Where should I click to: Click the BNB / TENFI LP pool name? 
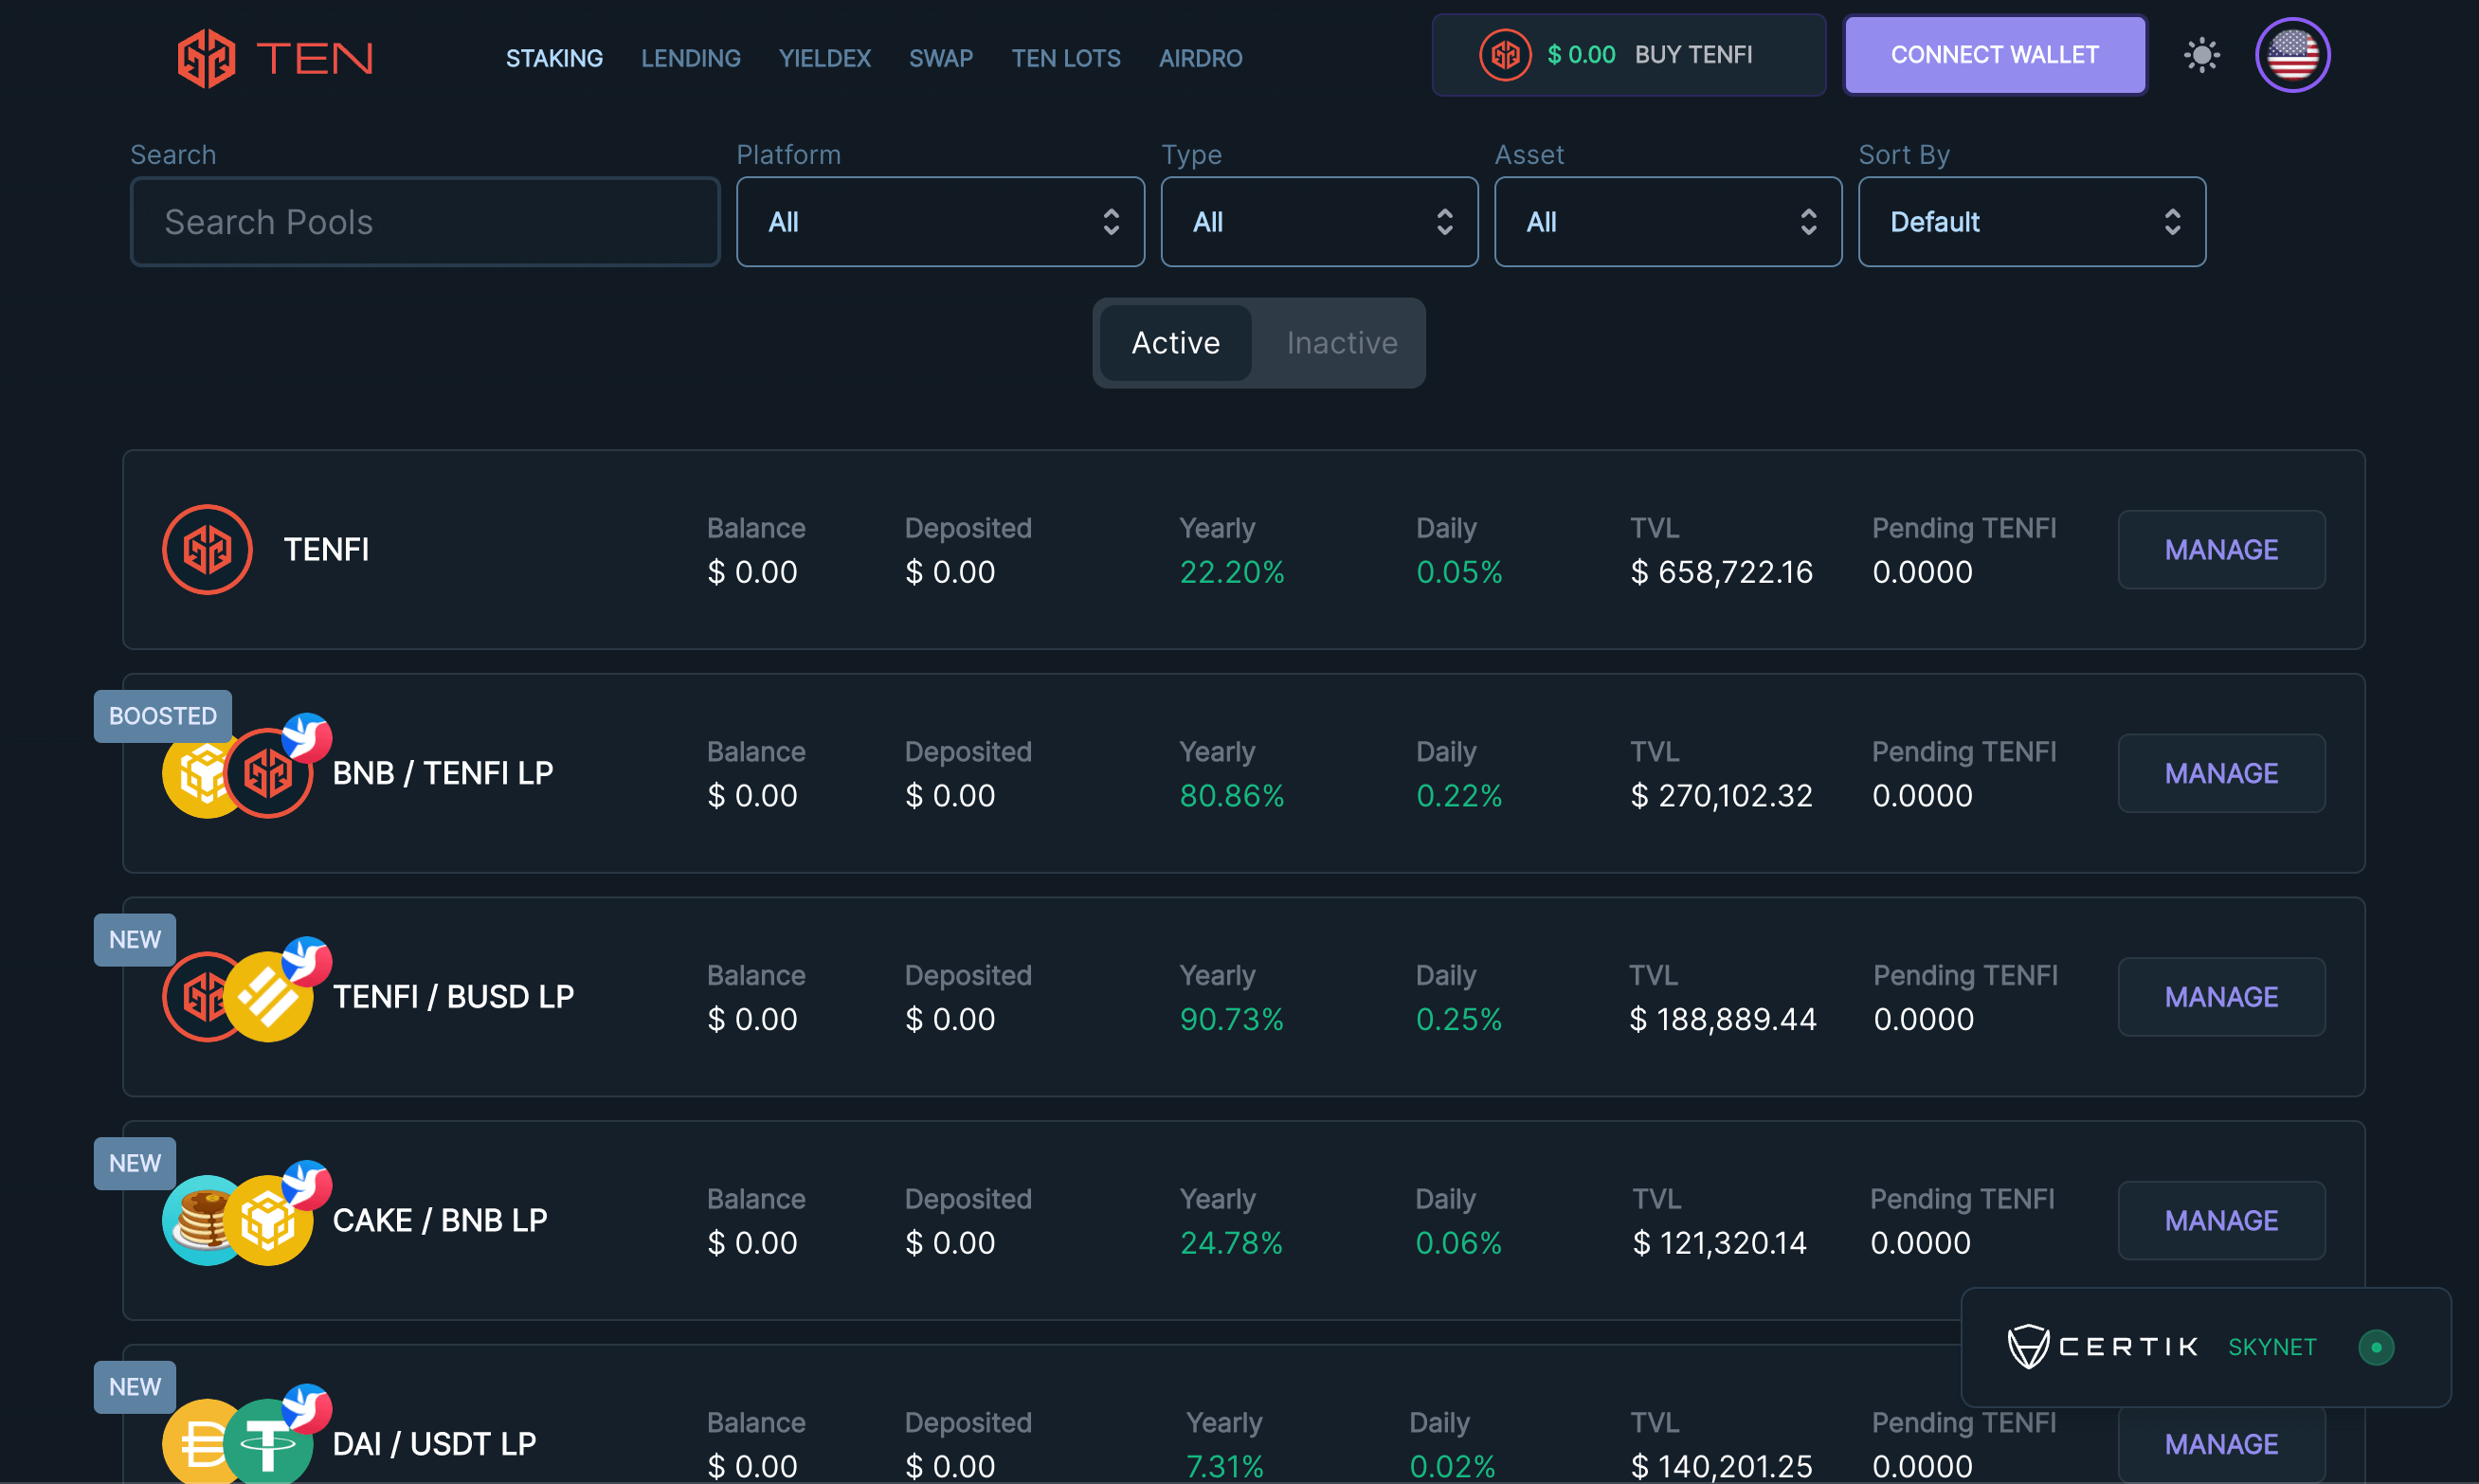[x=443, y=773]
